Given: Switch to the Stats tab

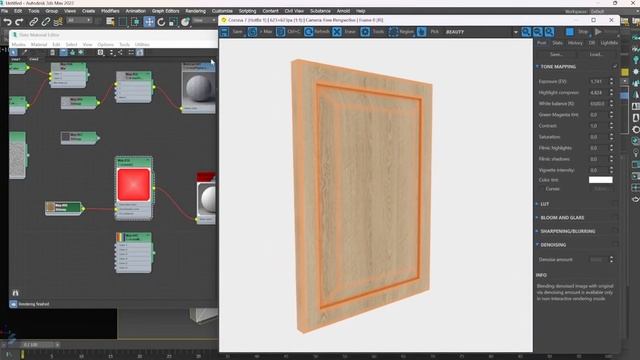Looking at the screenshot, I should [x=557, y=43].
